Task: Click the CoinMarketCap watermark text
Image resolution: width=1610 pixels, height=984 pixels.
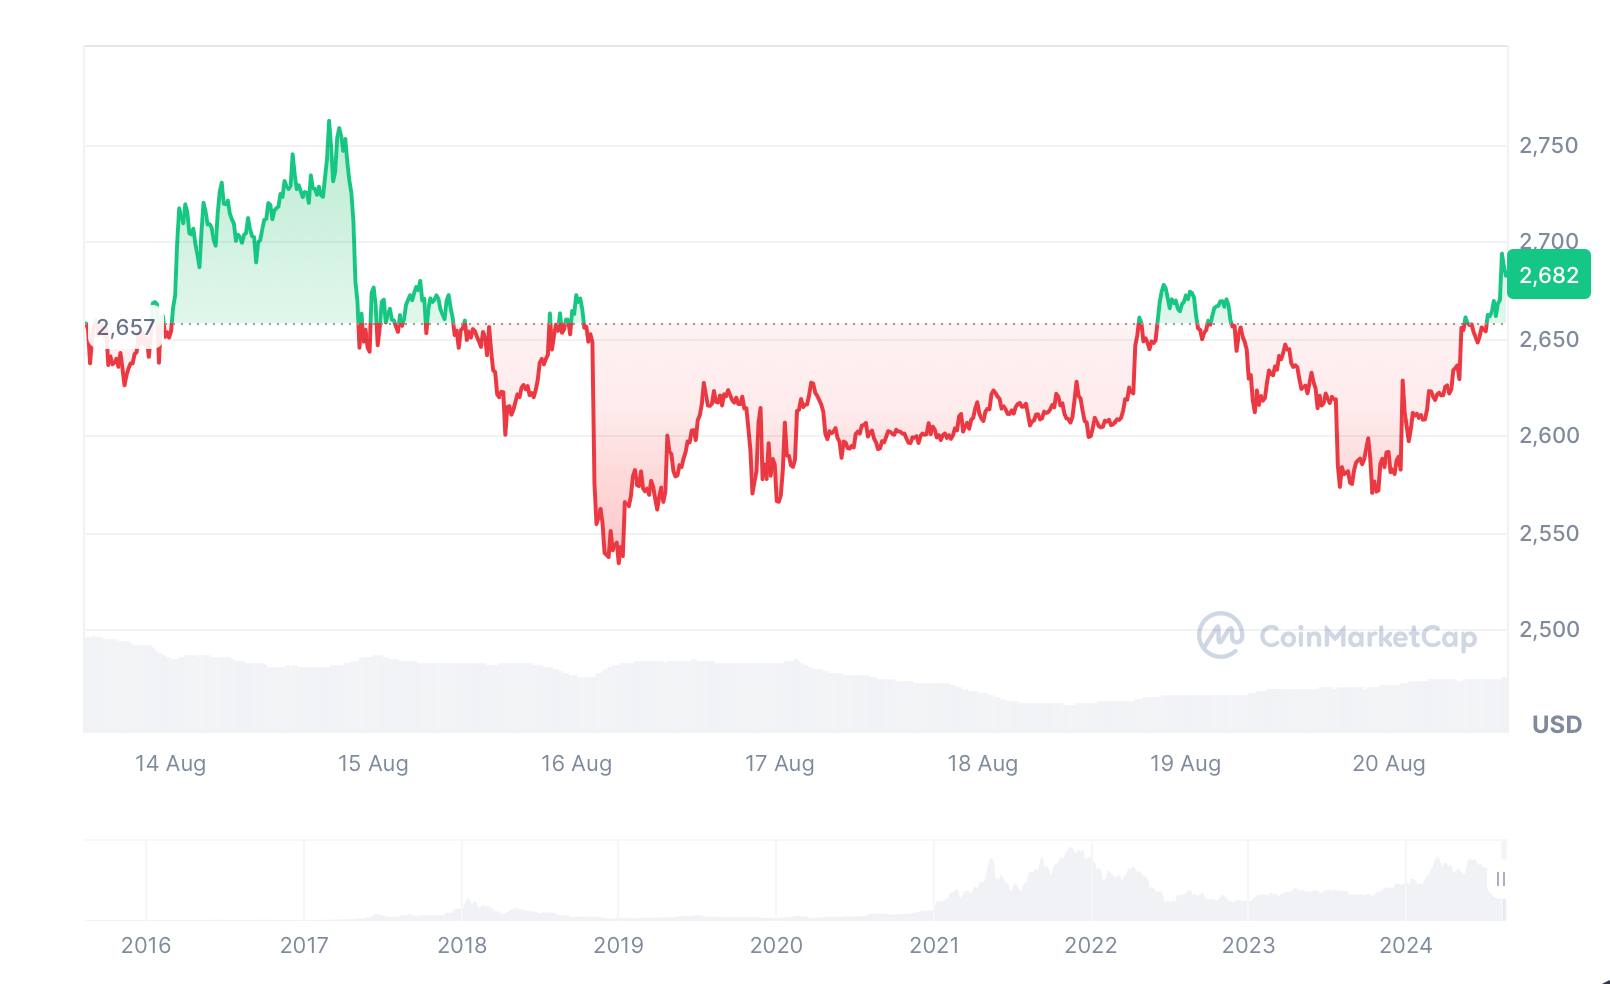Action: tap(1367, 637)
